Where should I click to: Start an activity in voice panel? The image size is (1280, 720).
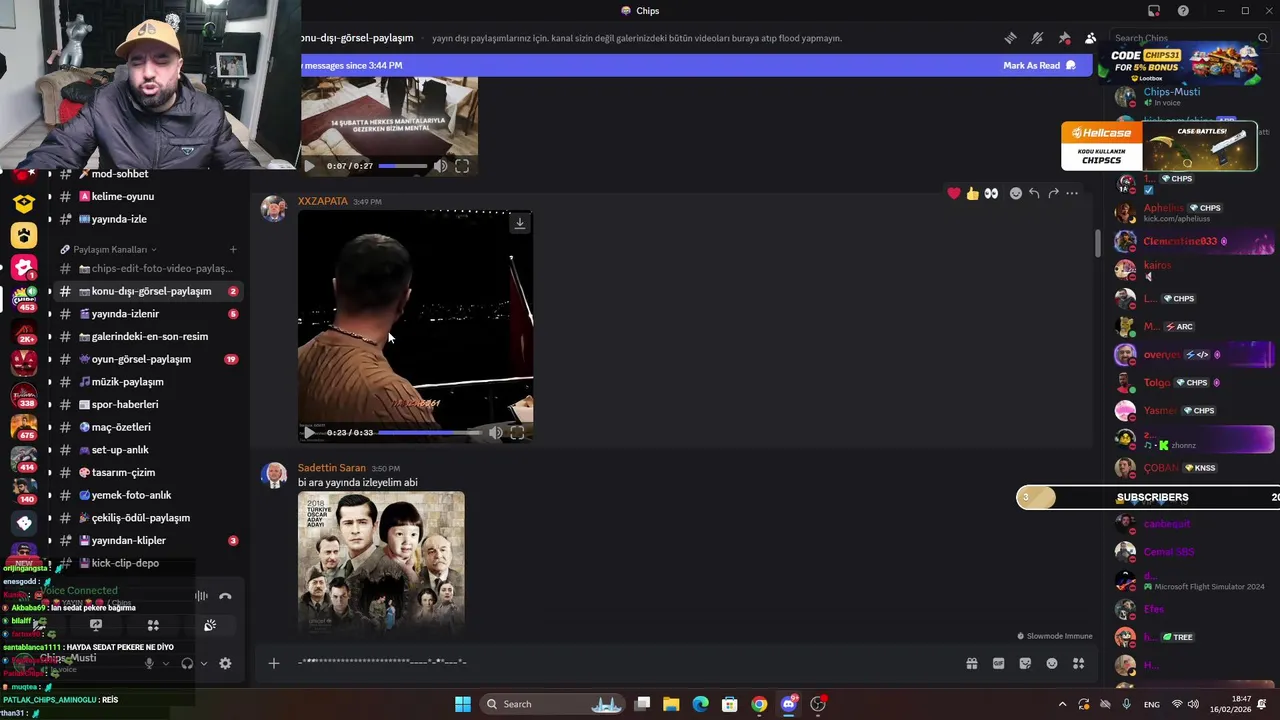coord(153,625)
